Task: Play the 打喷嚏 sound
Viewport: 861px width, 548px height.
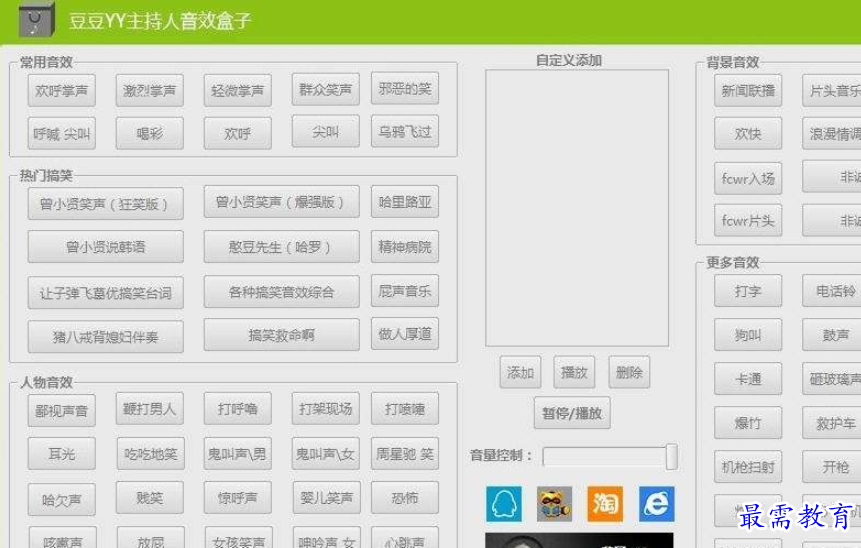Action: click(405, 409)
